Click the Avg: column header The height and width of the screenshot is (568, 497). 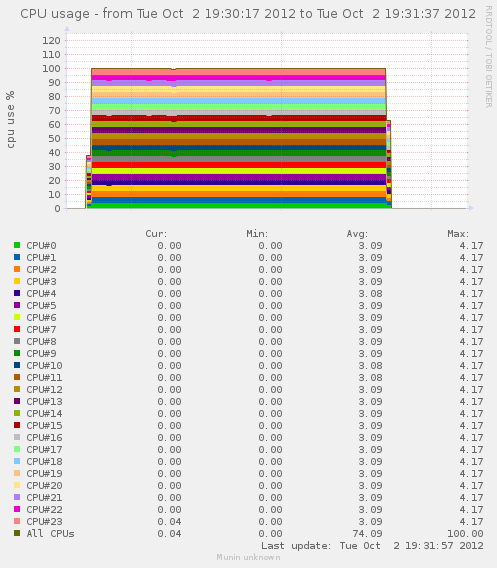click(358, 234)
